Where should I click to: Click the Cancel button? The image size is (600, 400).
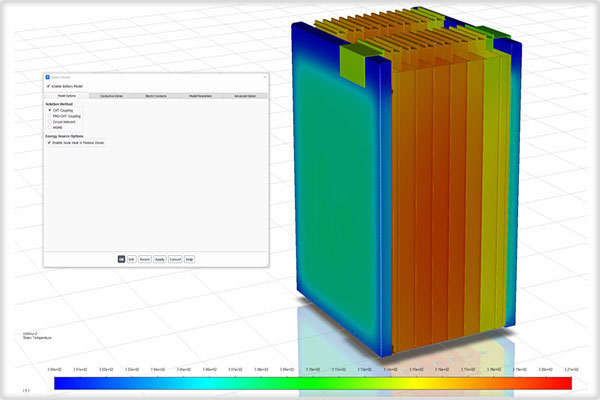click(x=175, y=259)
